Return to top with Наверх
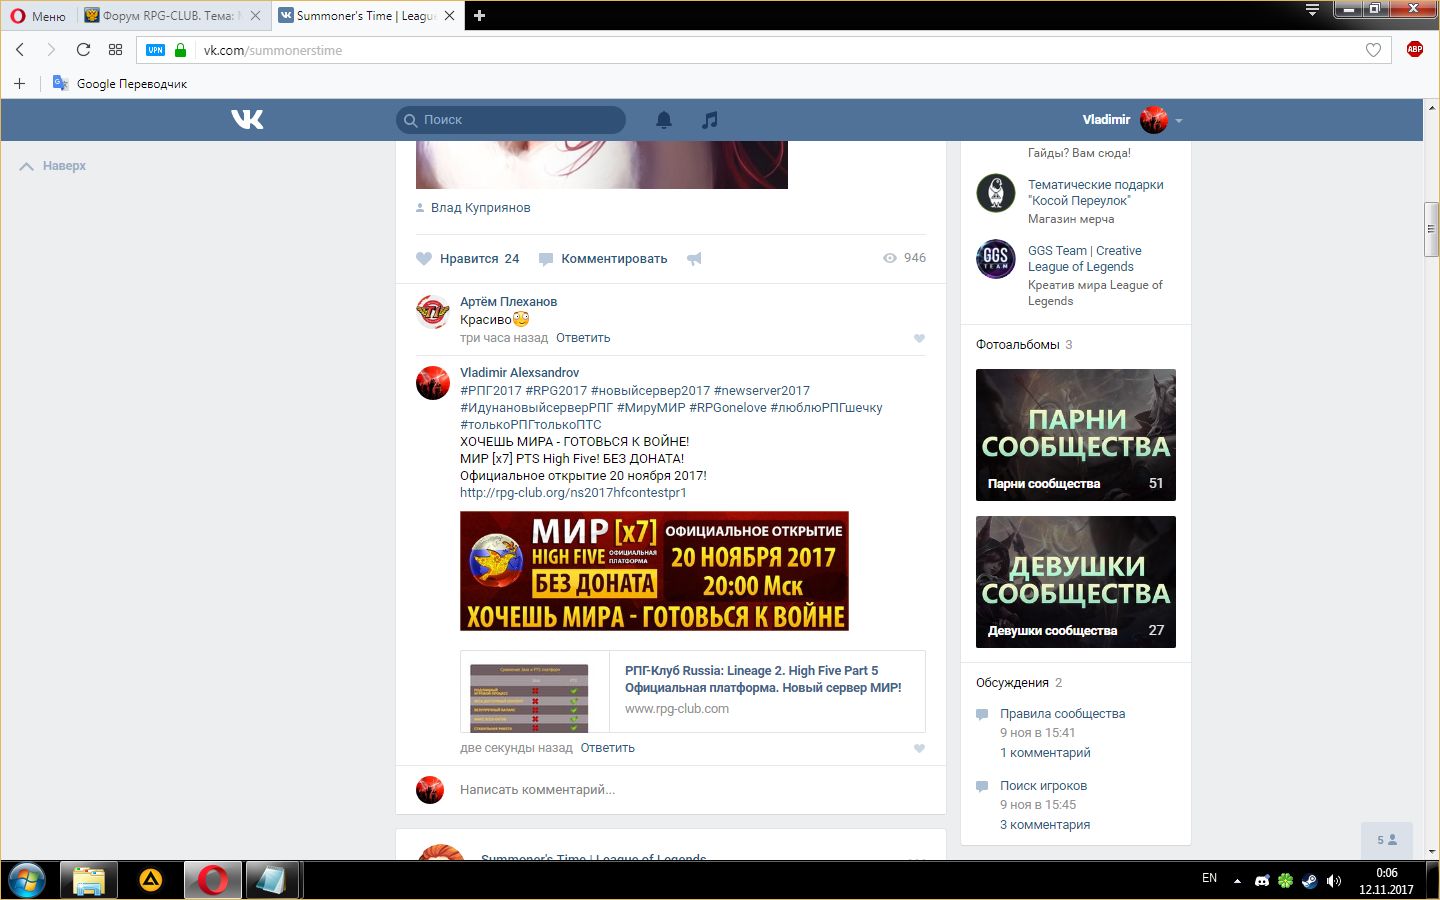The image size is (1440, 900). click(x=53, y=166)
